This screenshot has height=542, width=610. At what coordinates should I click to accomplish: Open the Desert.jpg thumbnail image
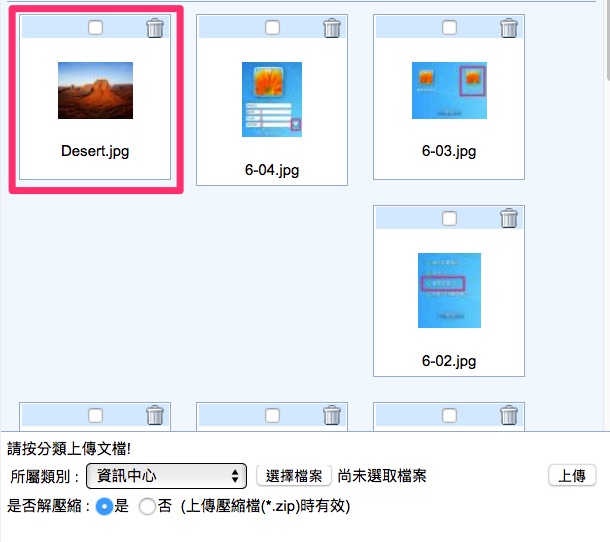pos(95,90)
